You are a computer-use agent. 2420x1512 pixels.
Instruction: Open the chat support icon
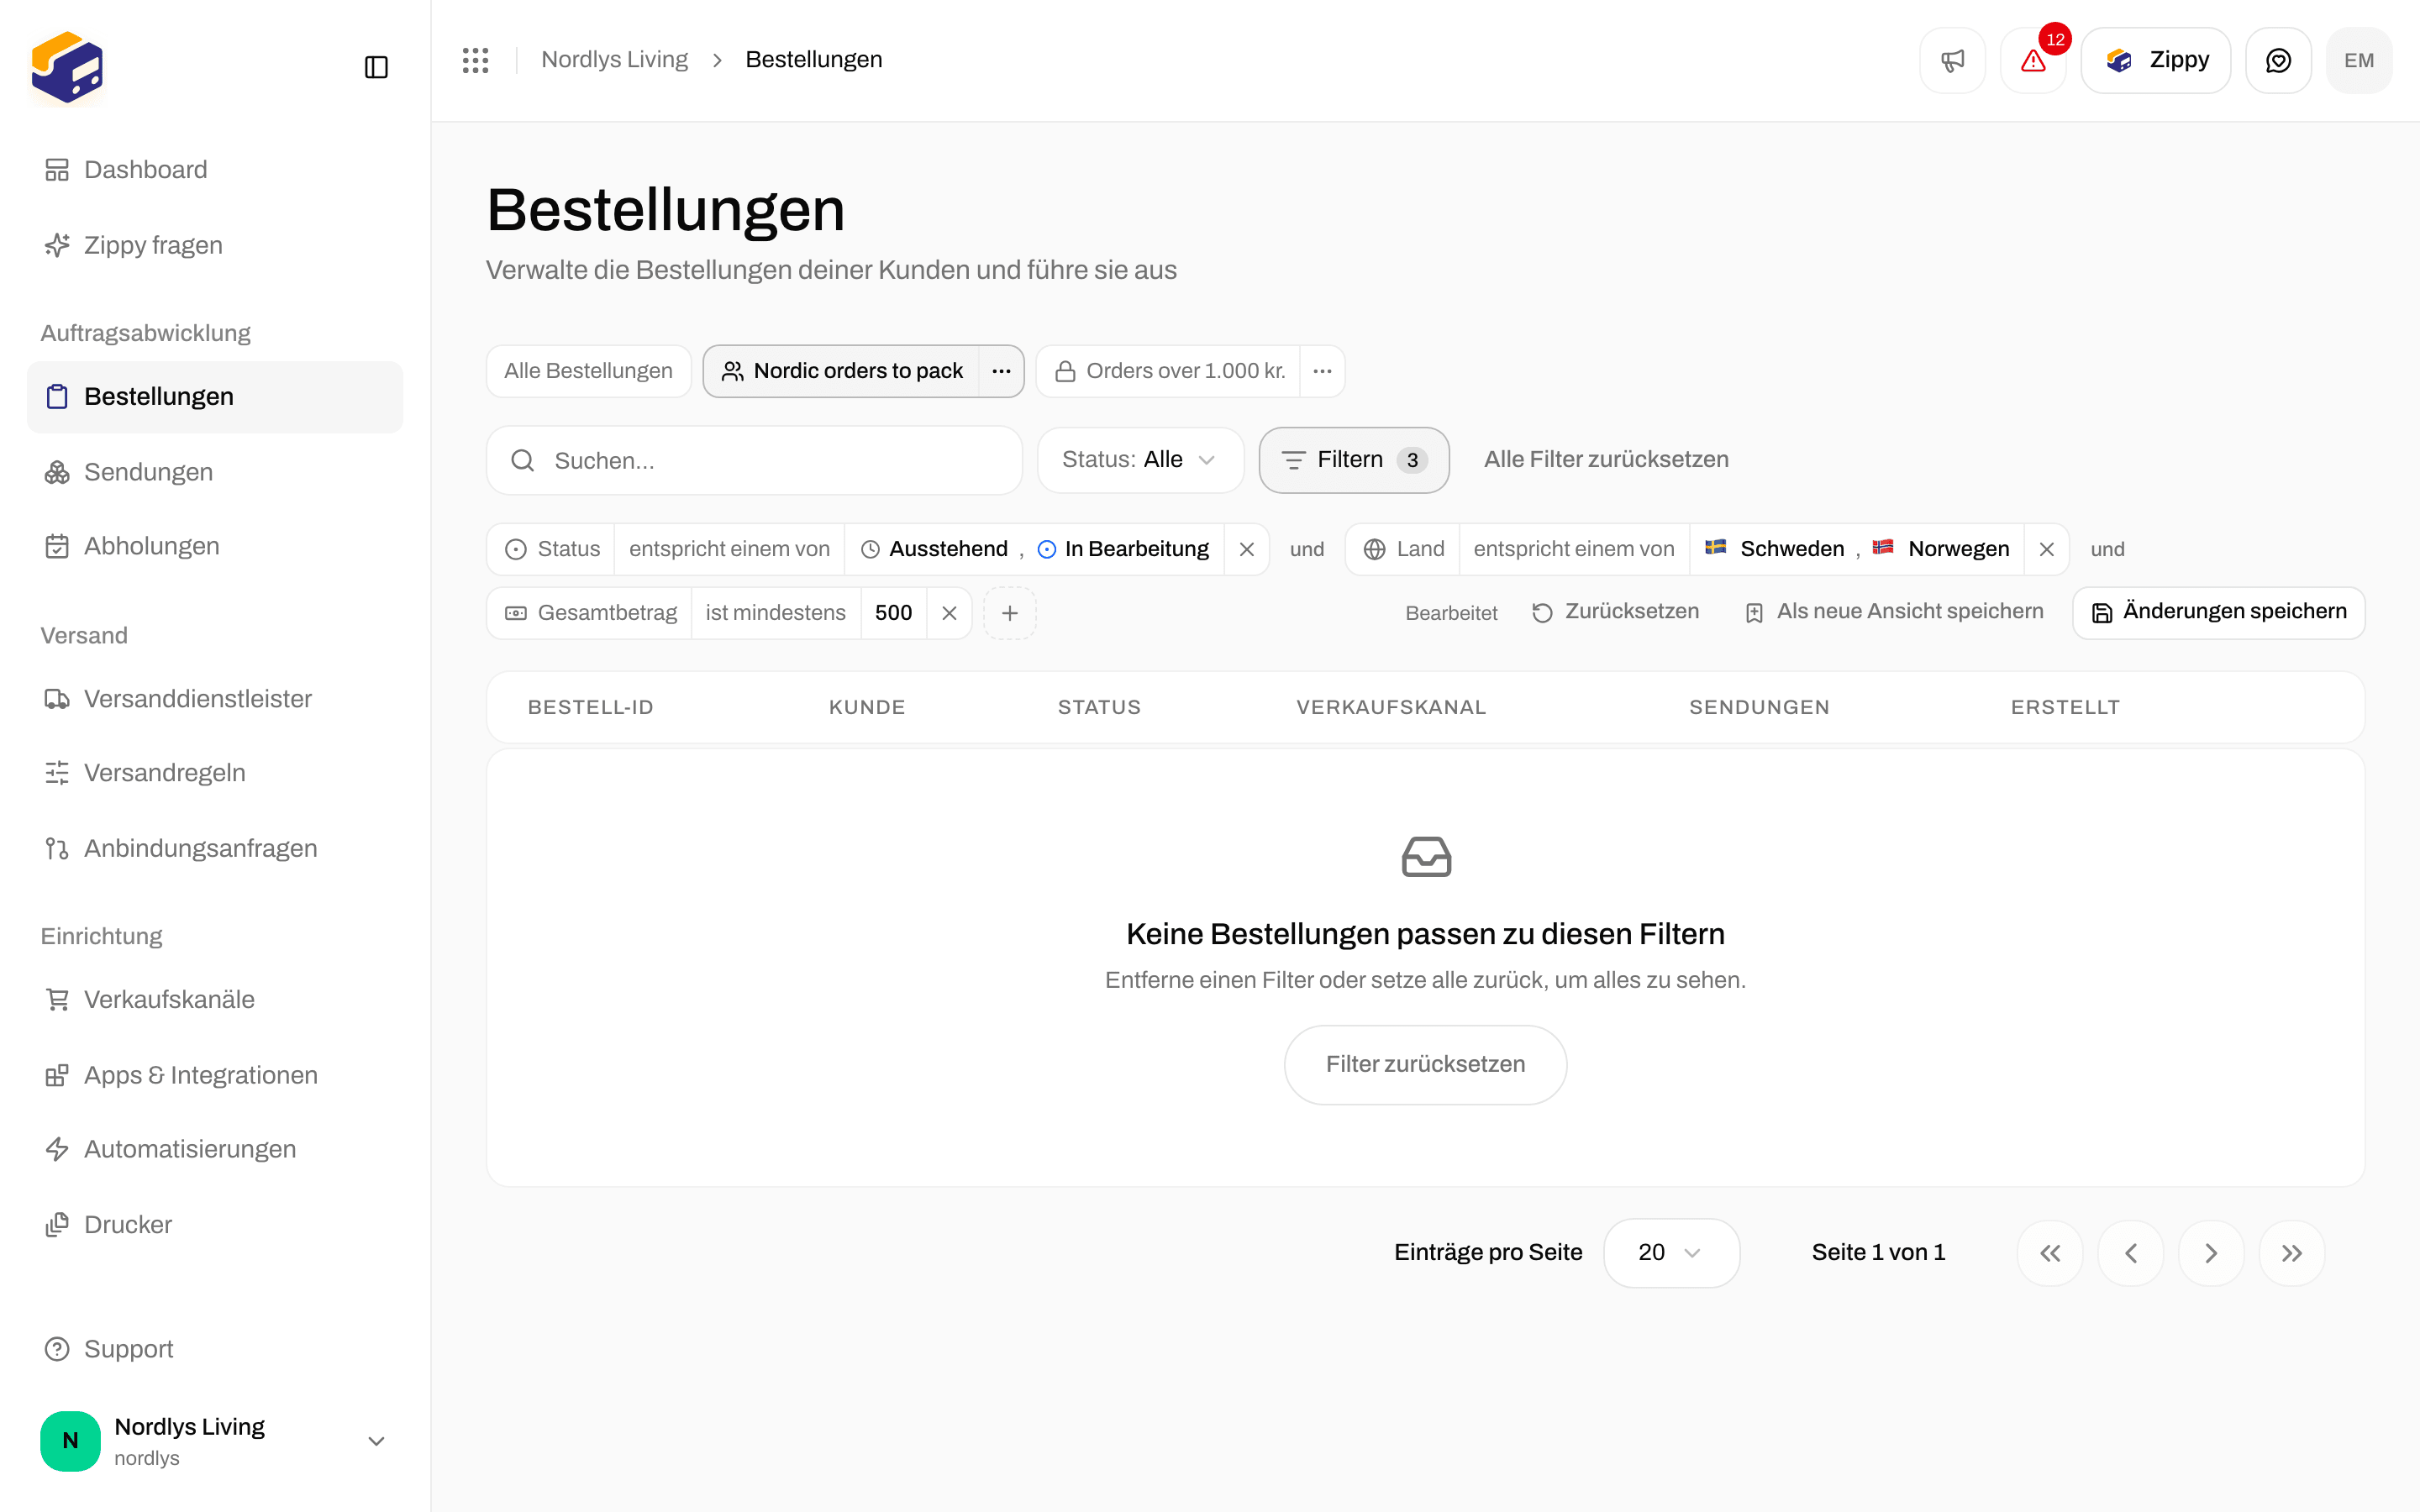(2278, 60)
